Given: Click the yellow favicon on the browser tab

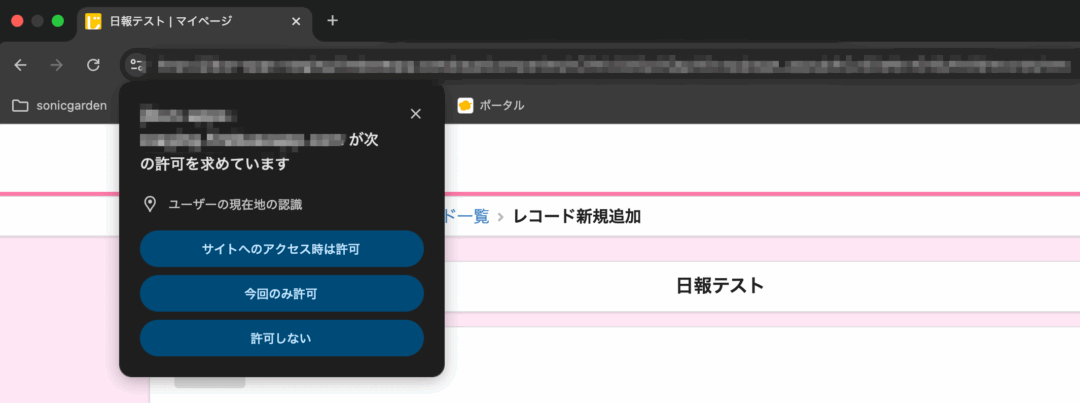Looking at the screenshot, I should (94, 21).
